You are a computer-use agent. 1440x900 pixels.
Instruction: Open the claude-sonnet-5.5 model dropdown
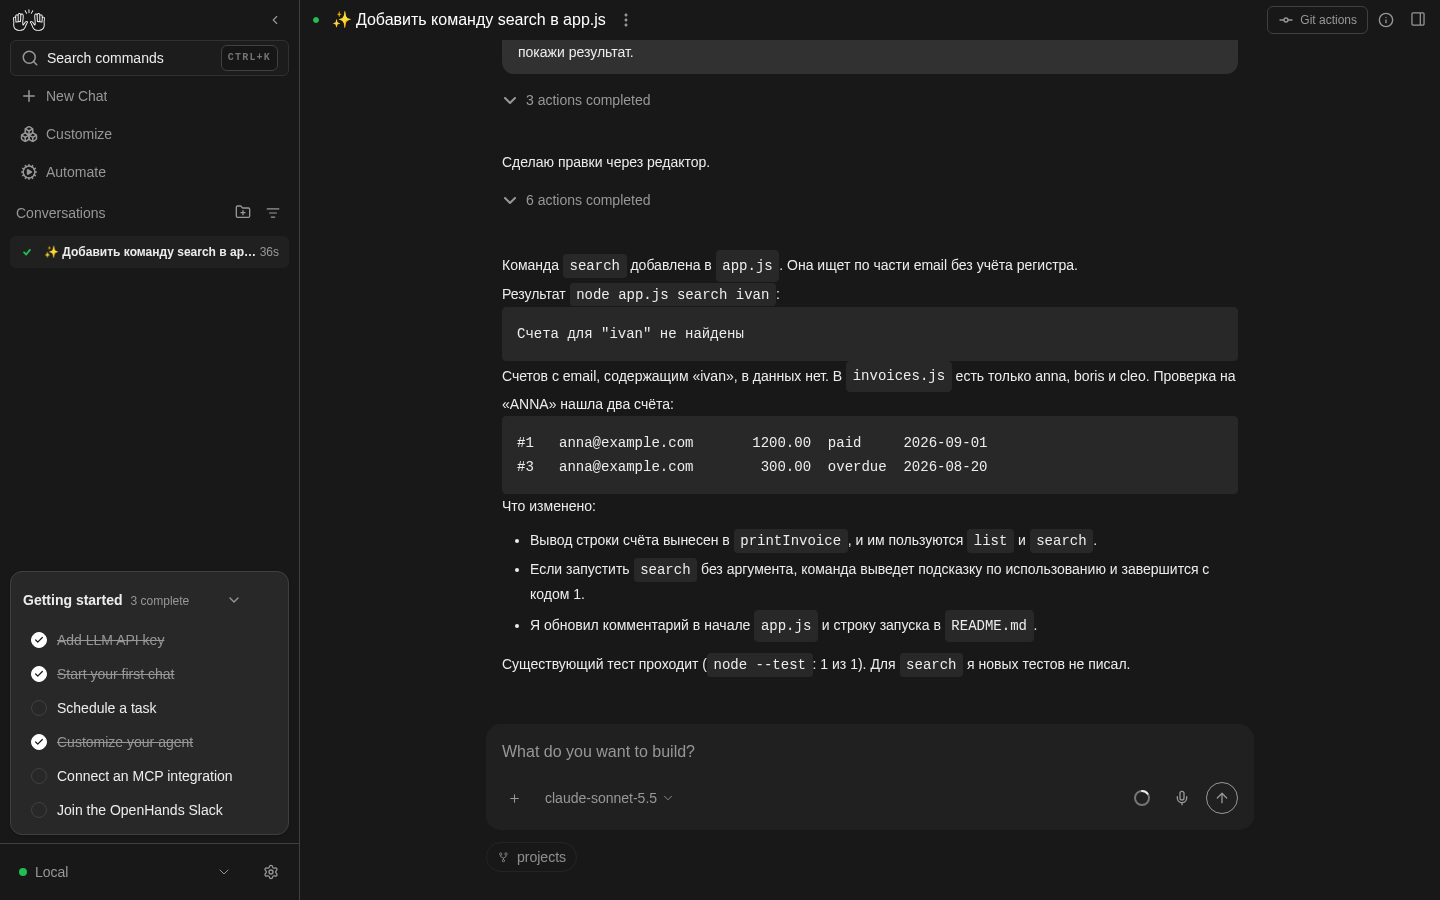click(608, 798)
